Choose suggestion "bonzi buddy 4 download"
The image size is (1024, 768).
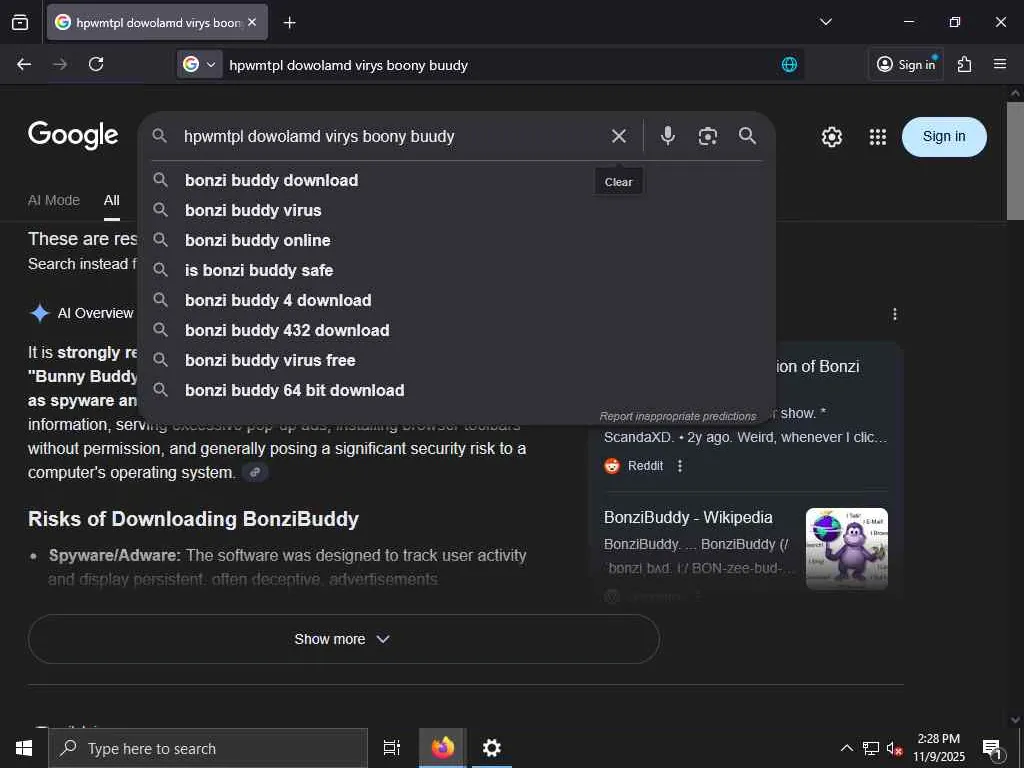[x=457, y=300]
